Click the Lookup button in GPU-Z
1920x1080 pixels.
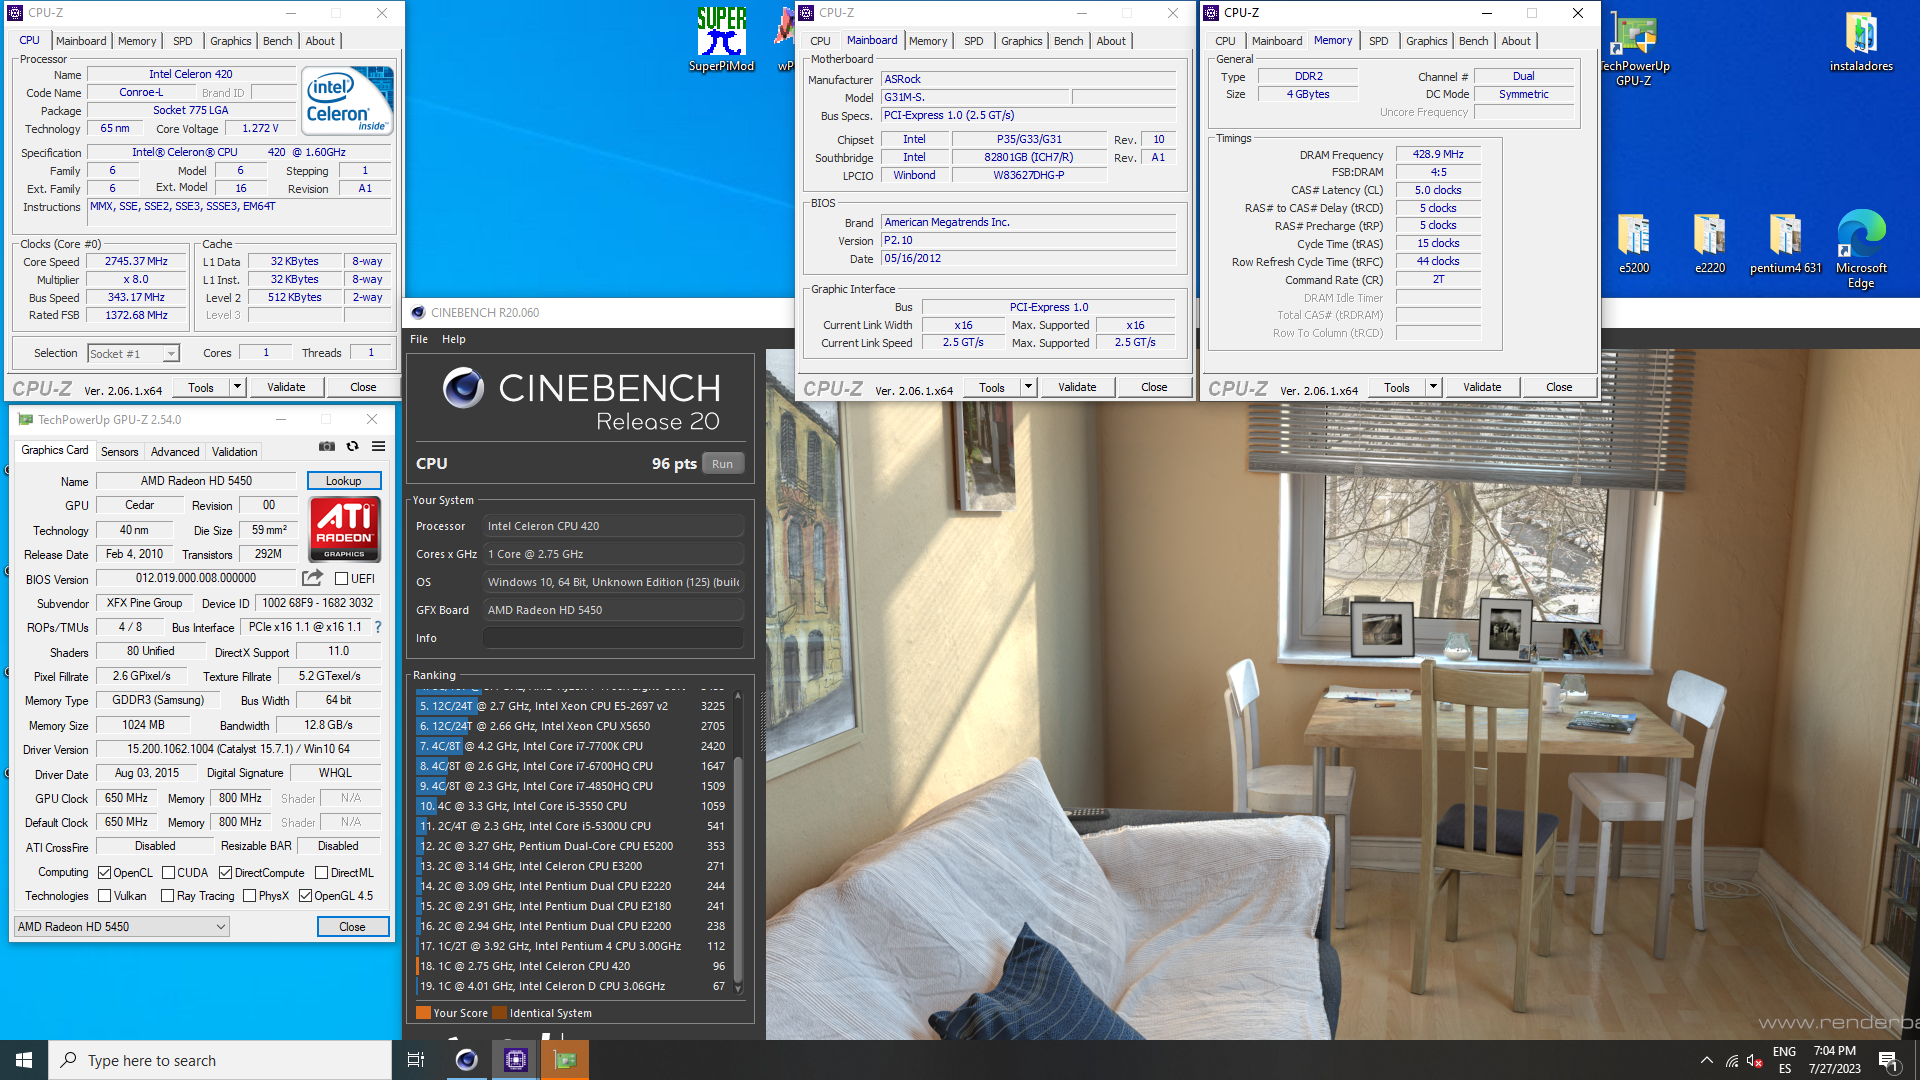(343, 481)
